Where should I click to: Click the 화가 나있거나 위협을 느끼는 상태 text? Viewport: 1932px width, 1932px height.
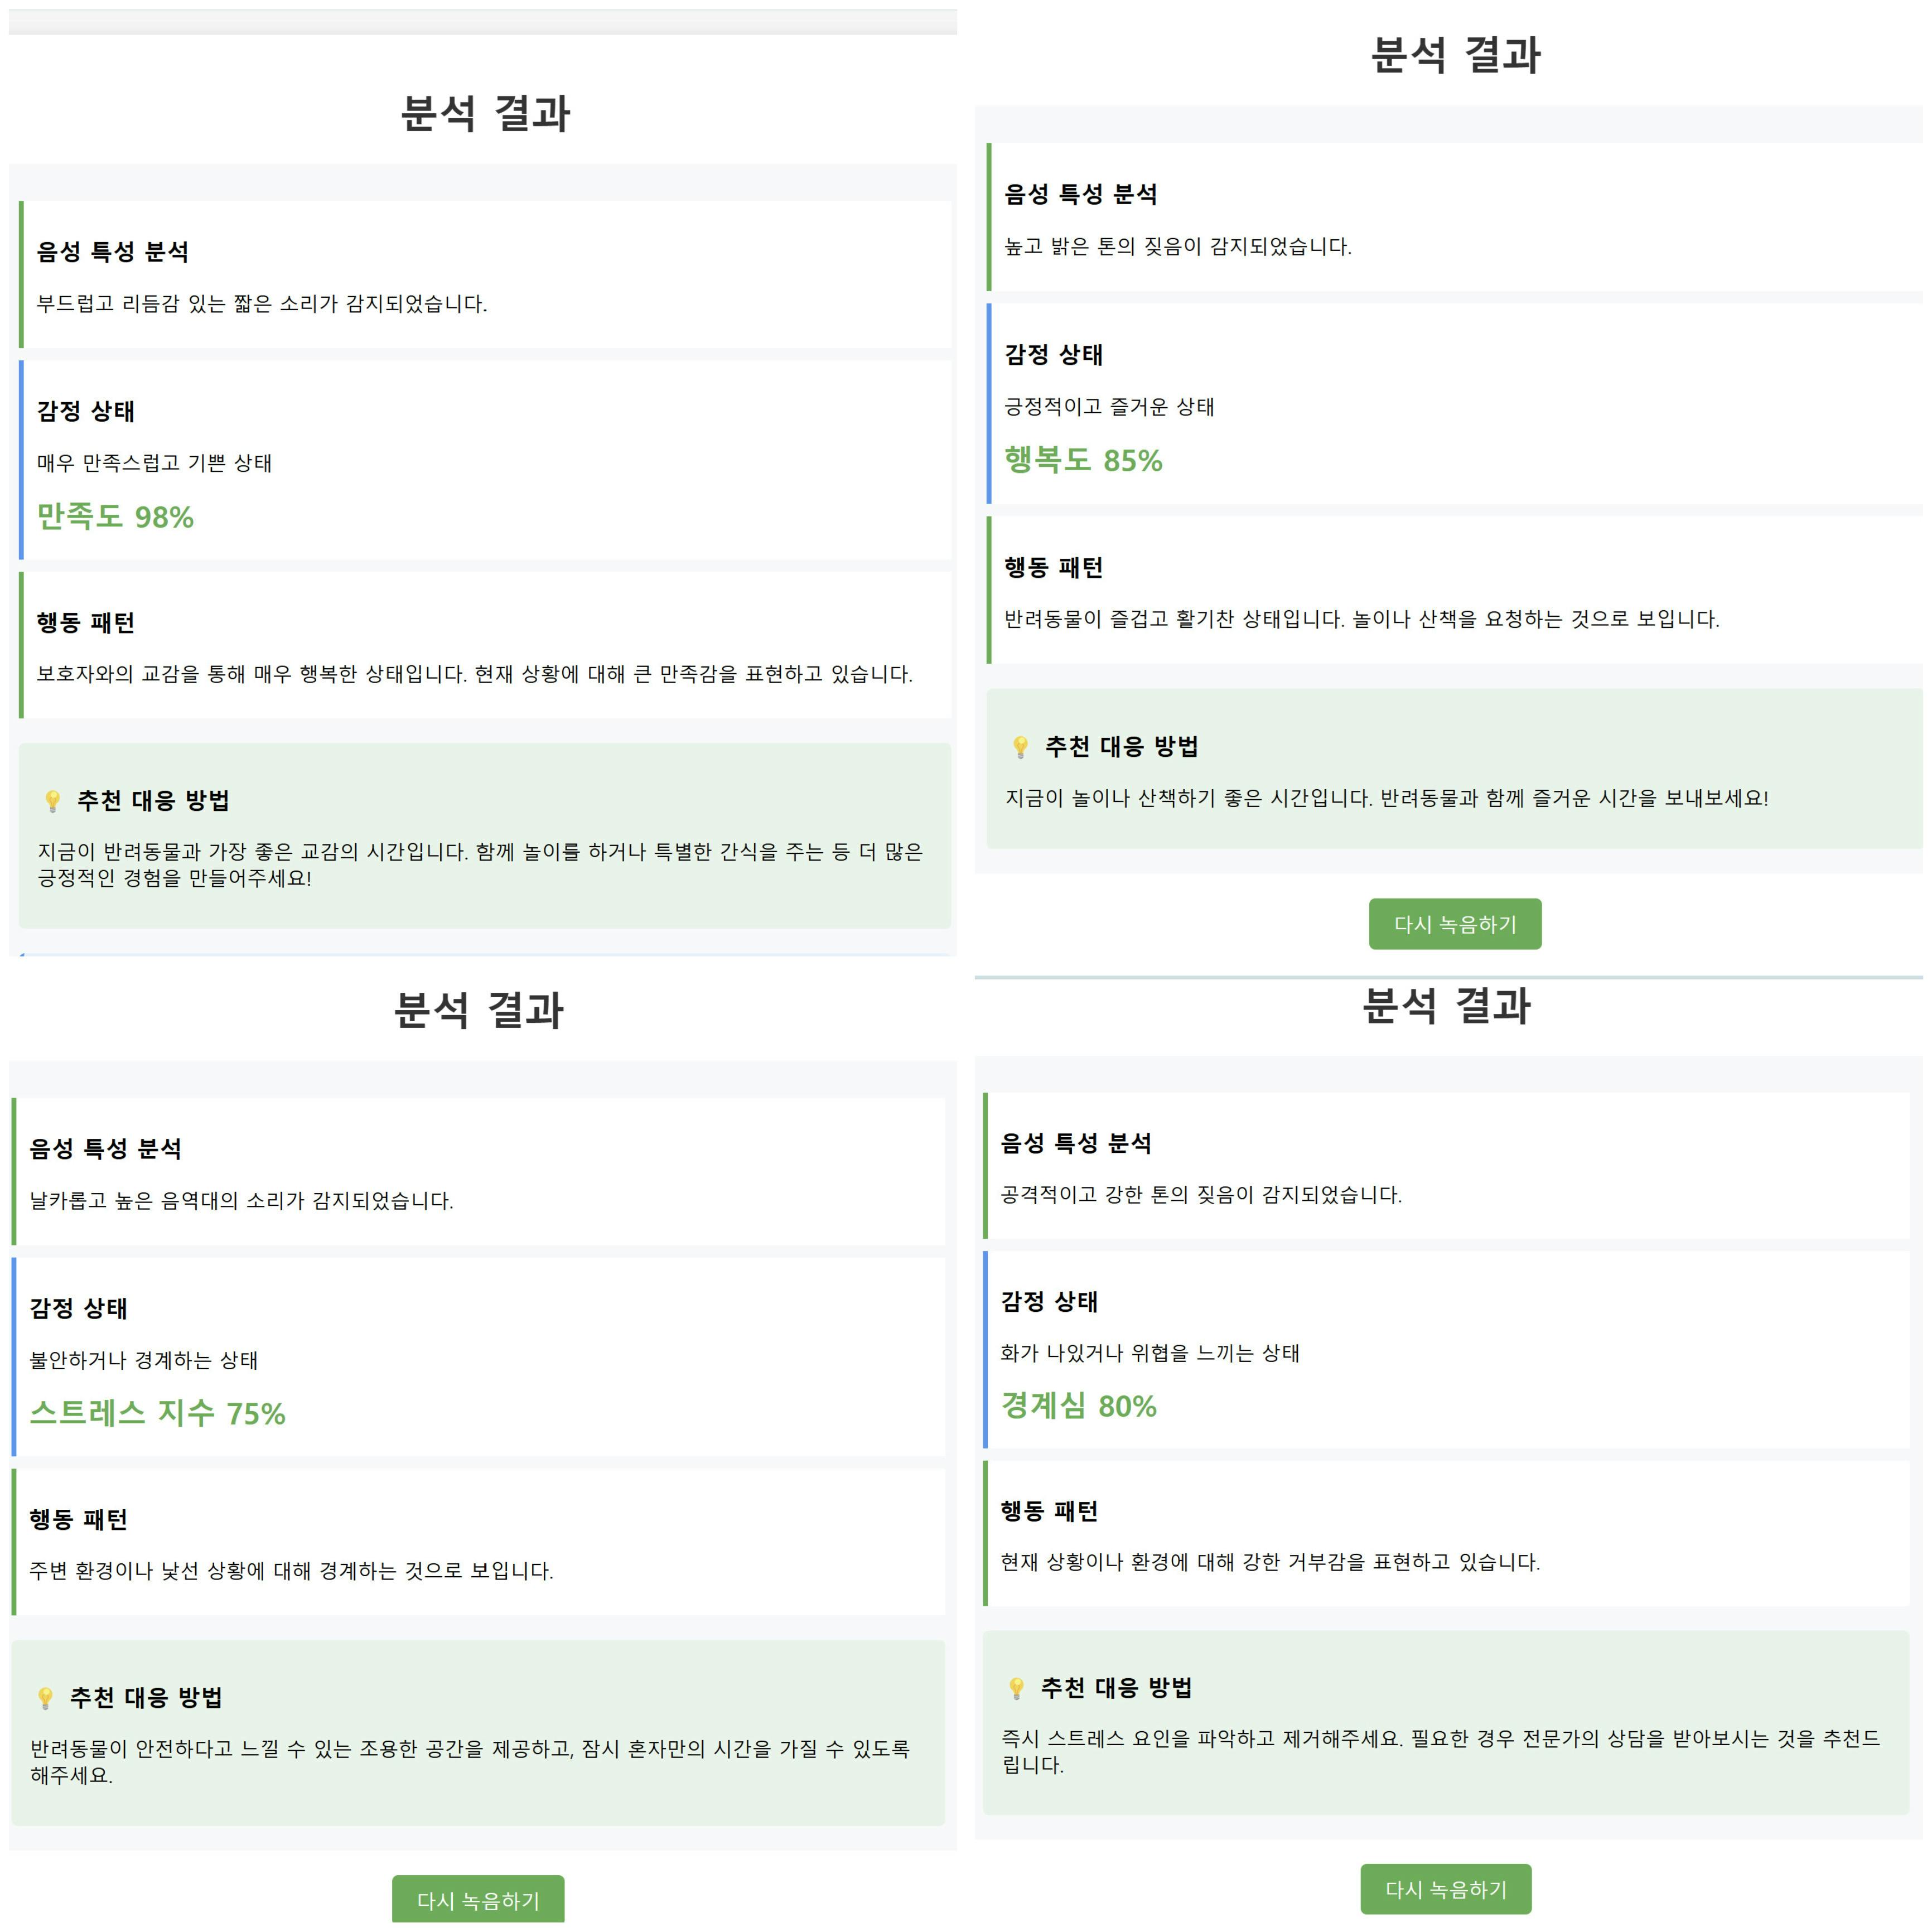1149,1353
